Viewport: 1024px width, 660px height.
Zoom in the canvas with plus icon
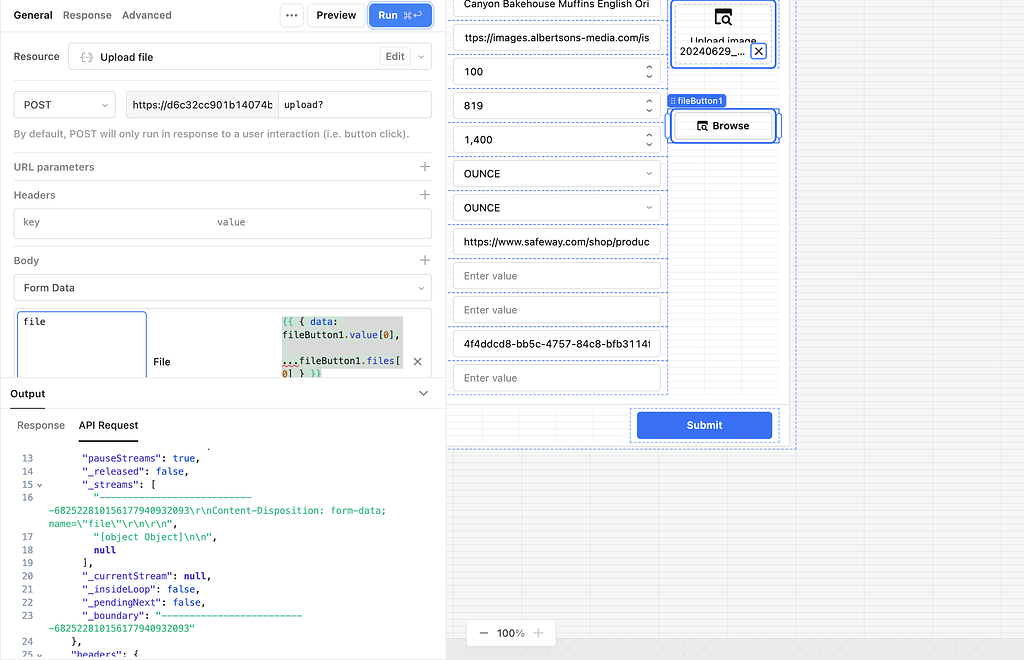click(538, 633)
